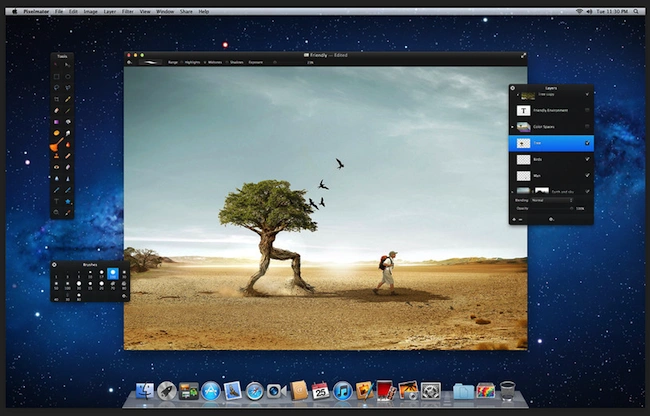650x416 pixels.
Task: Open Trash in the Dock
Action: 507,390
